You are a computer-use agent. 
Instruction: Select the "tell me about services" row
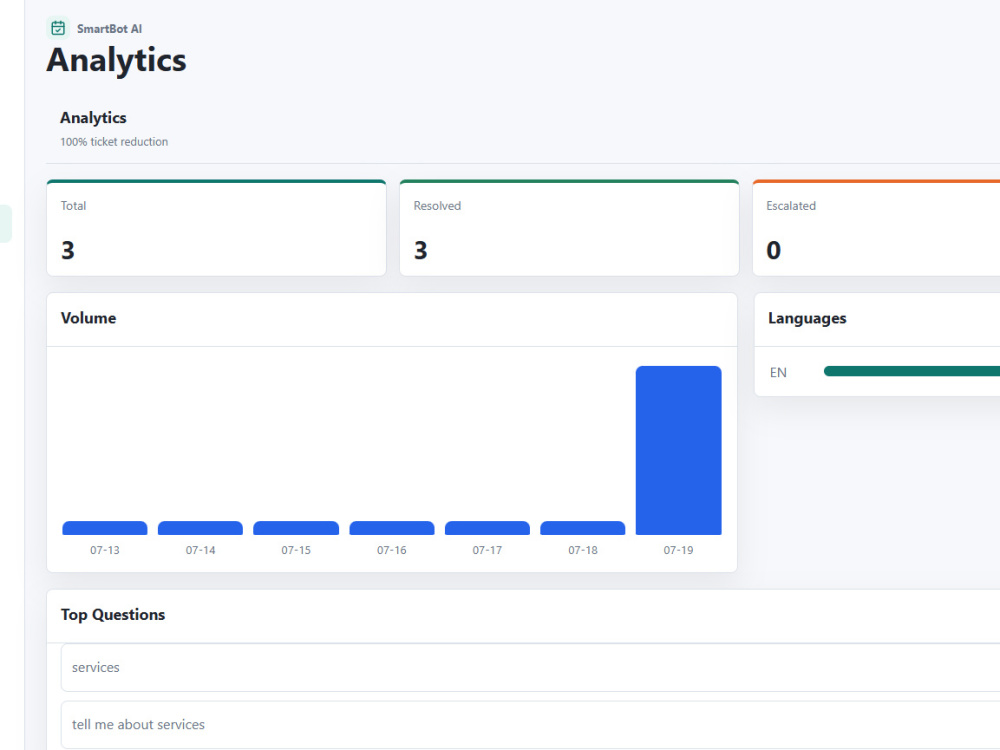pyautogui.click(x=530, y=724)
